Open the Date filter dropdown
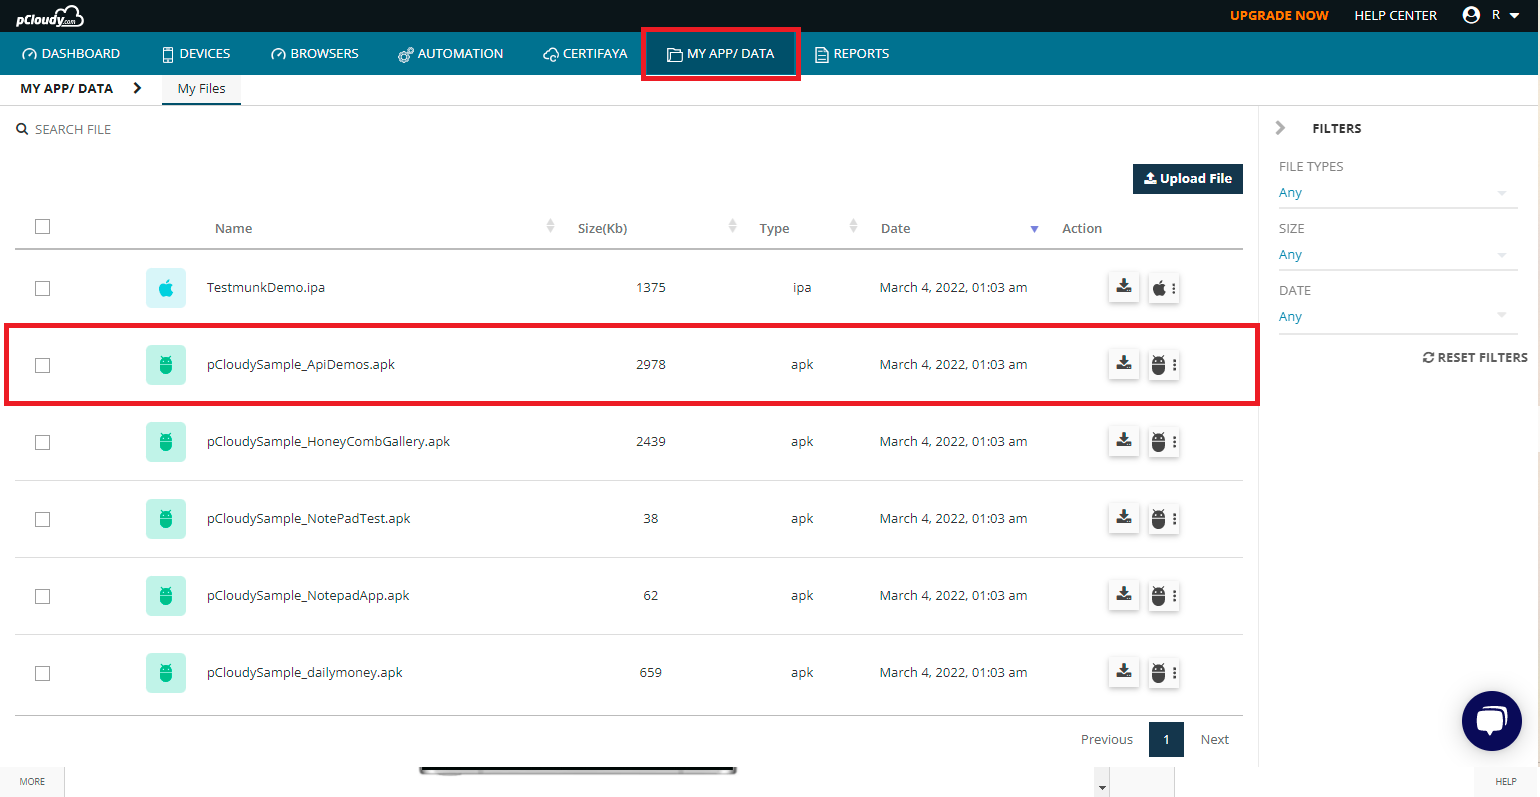Viewport: 1540px width, 797px height. coord(1398,317)
